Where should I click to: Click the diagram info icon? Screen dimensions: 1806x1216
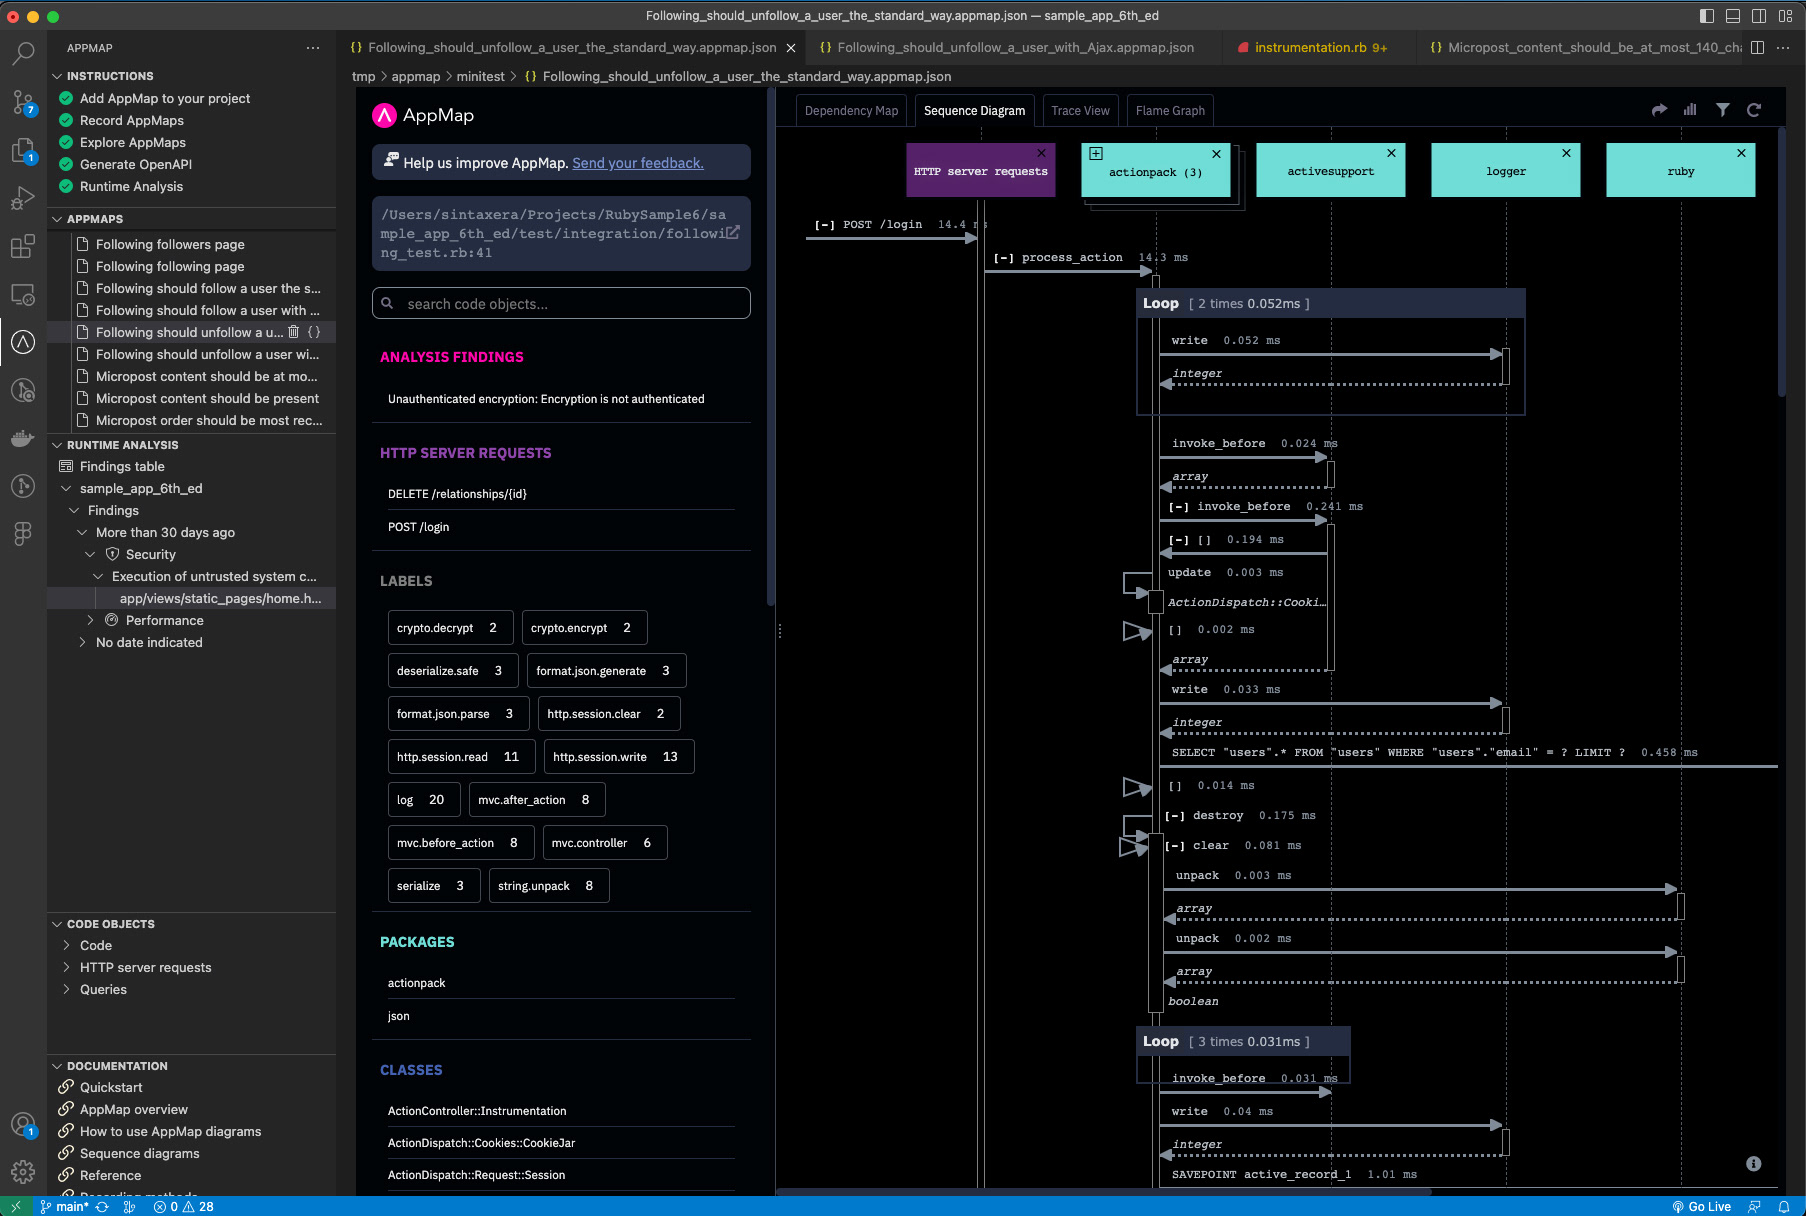(x=1753, y=1164)
